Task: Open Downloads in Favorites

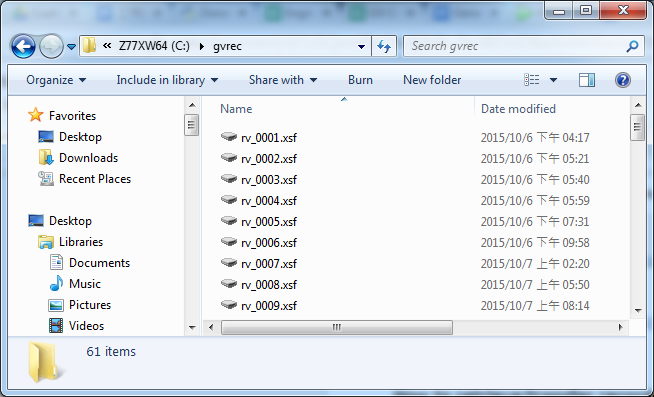Action: click(x=88, y=158)
